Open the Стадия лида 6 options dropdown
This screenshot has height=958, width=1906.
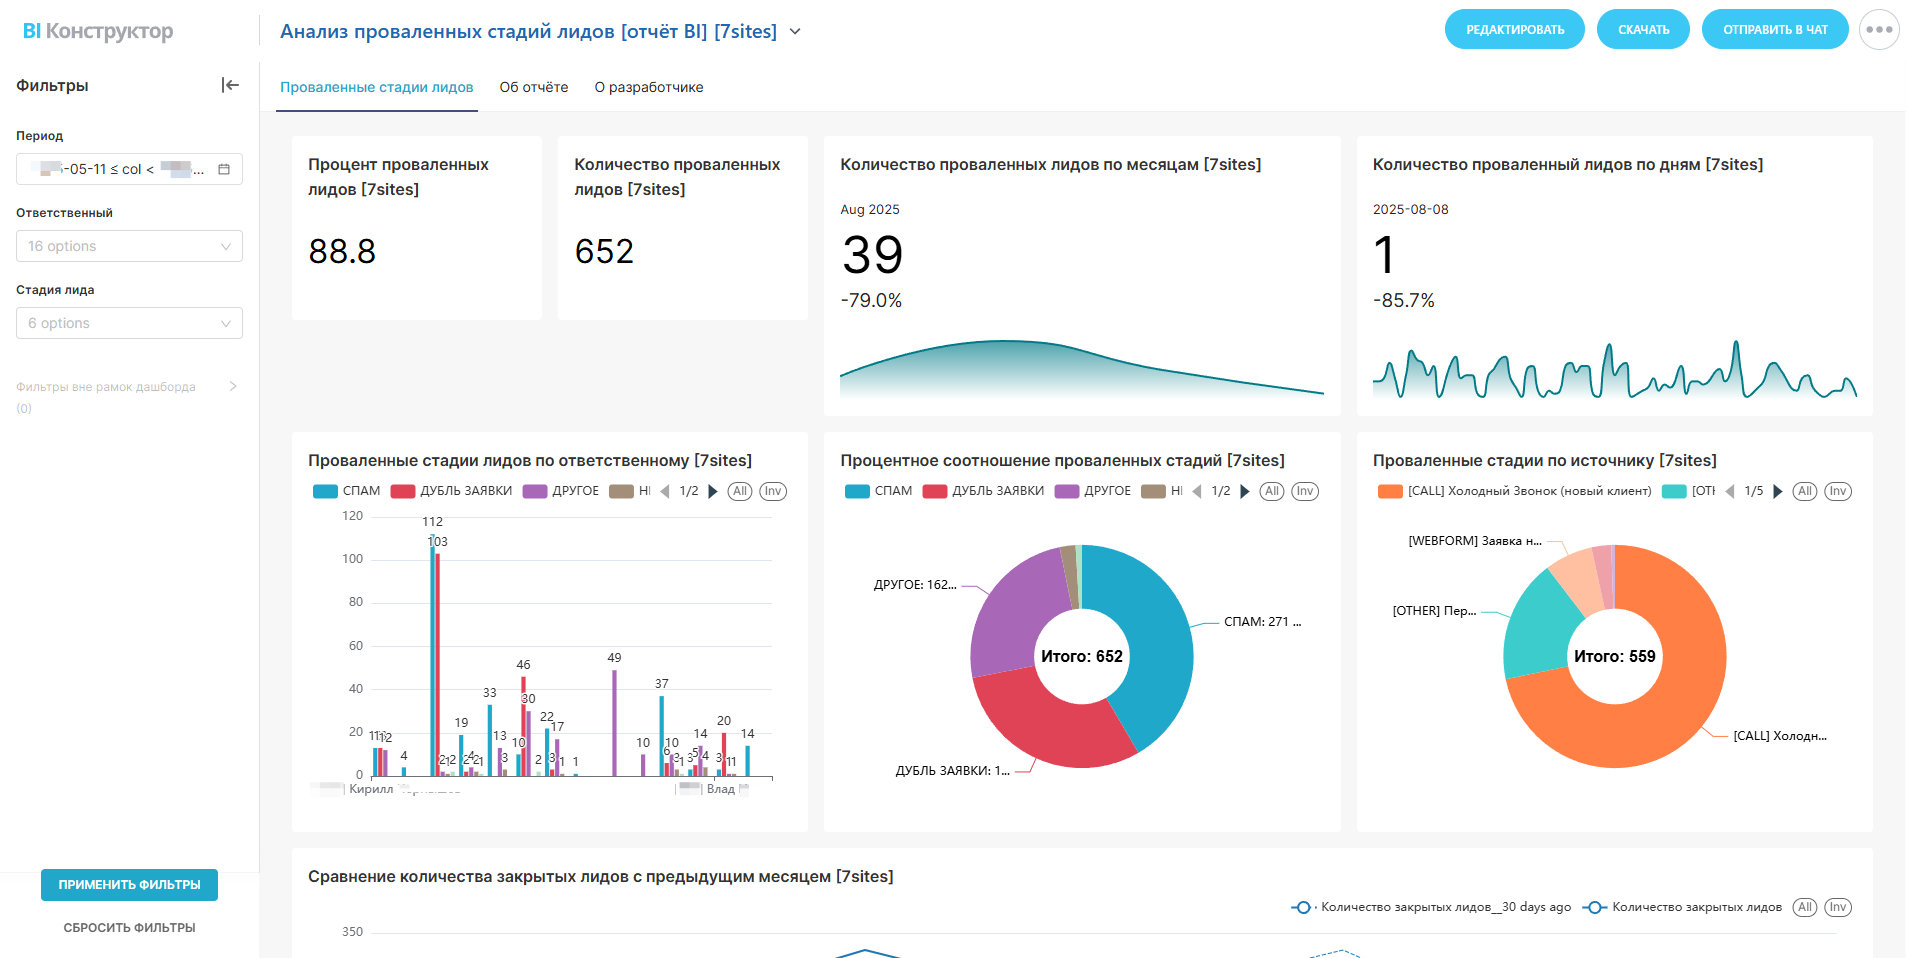point(129,323)
